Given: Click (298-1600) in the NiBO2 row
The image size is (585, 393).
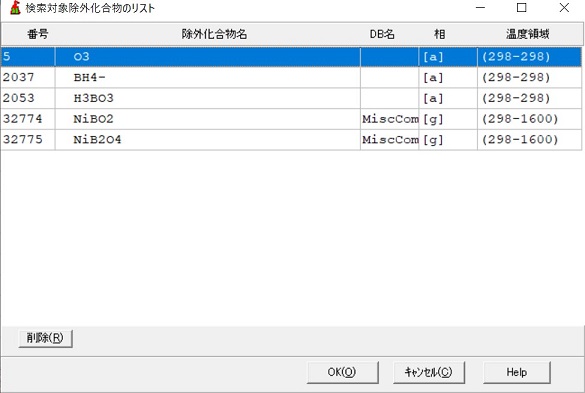Looking at the screenshot, I should 520,119.
